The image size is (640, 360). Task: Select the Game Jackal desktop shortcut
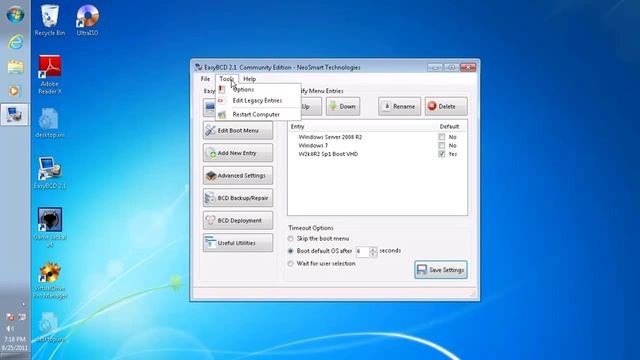[49, 227]
